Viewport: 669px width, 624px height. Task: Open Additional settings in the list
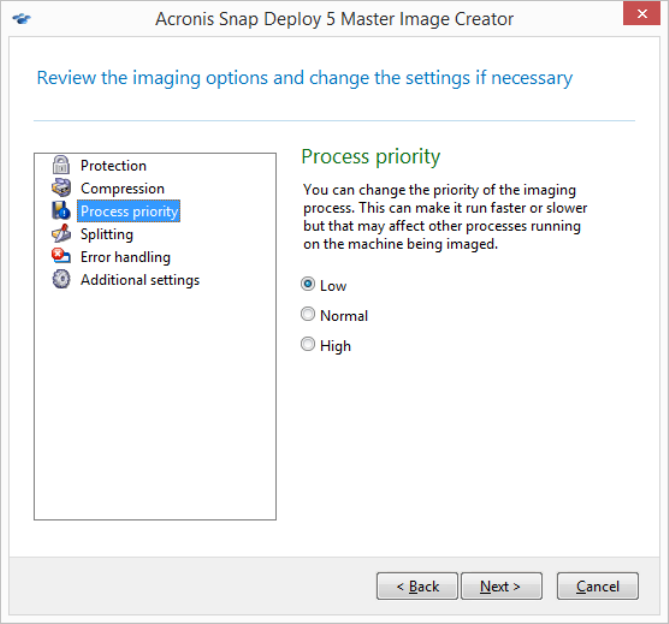point(140,280)
